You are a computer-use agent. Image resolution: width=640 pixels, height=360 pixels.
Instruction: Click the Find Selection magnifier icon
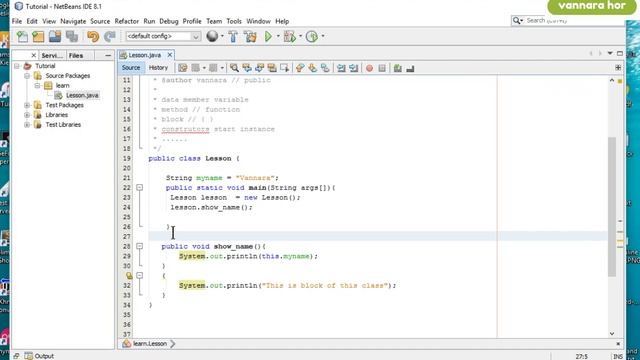point(234,68)
